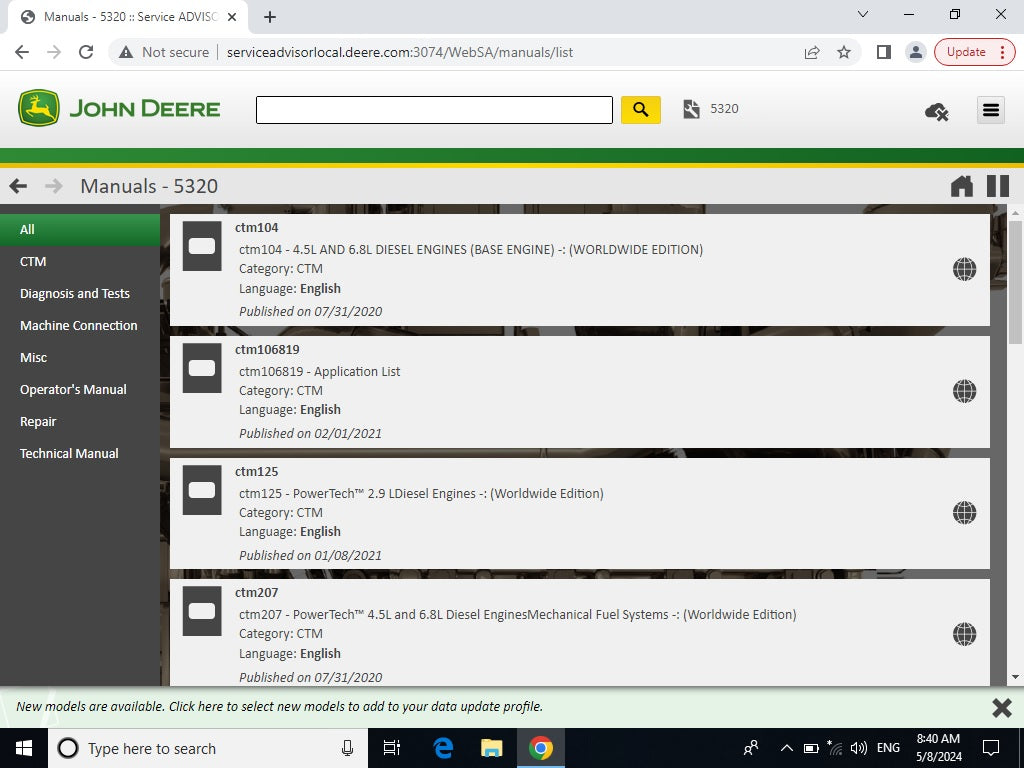The height and width of the screenshot is (768, 1024).
Task: Go to home using house icon
Action: click(961, 186)
